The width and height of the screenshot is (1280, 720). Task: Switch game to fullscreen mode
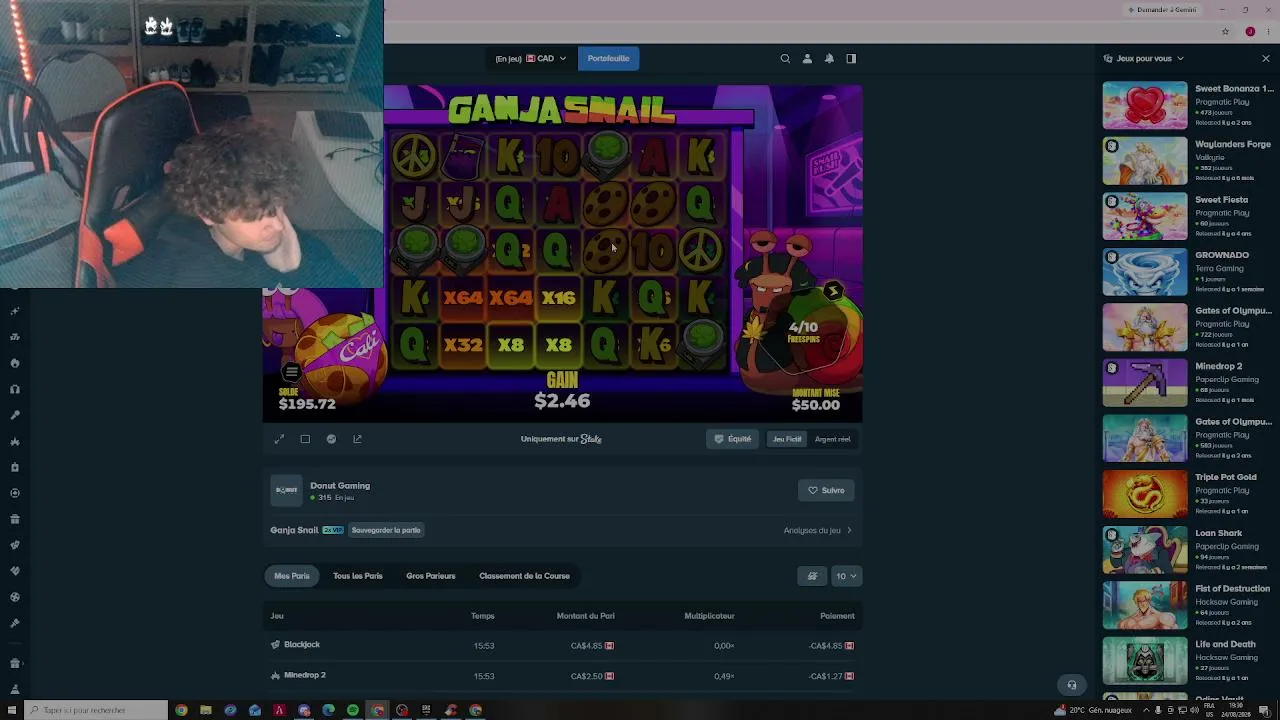(279, 439)
